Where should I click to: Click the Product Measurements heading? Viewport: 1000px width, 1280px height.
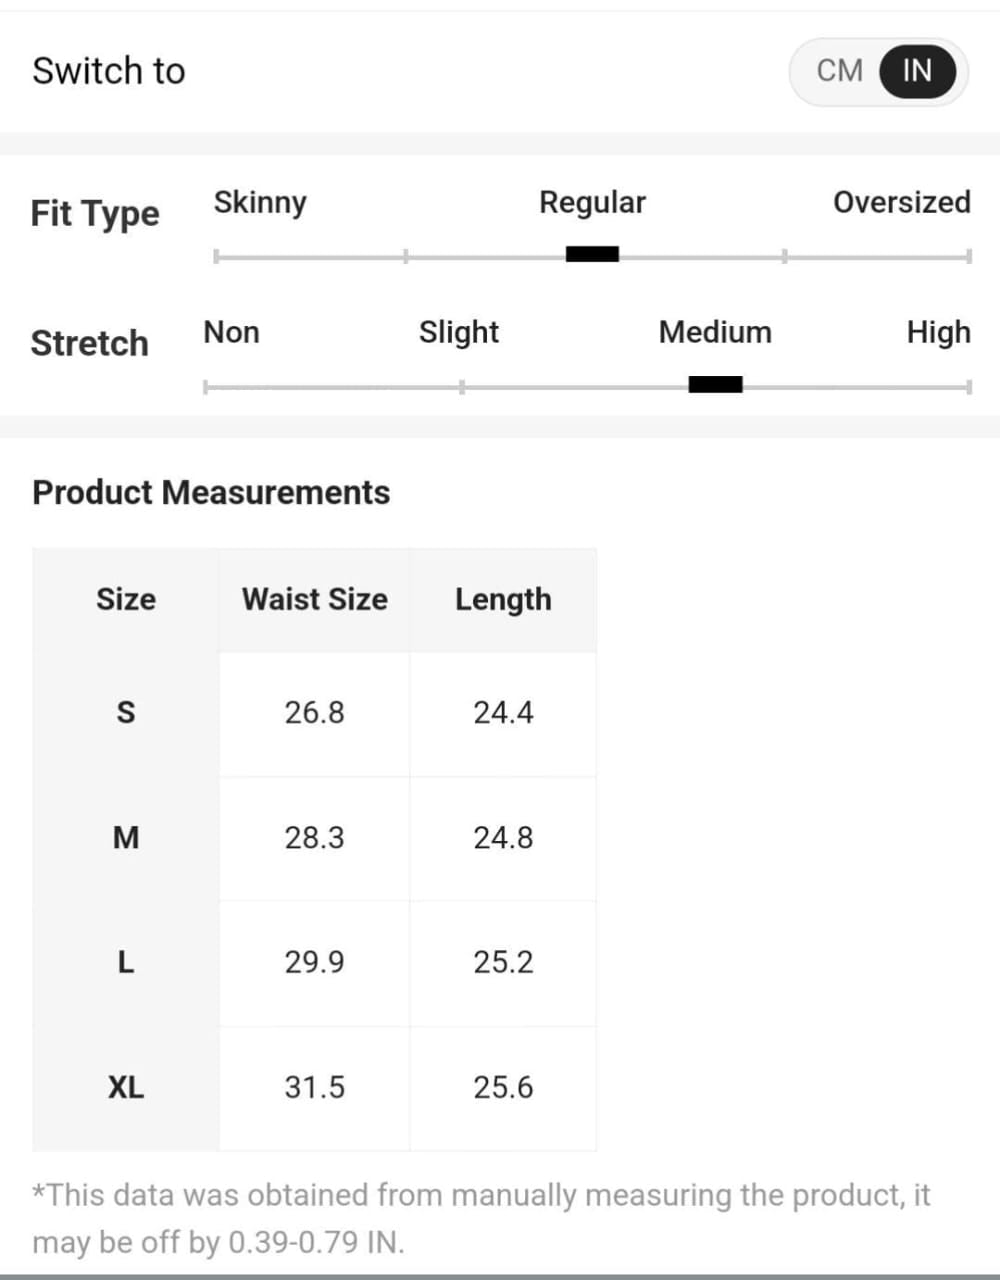tap(211, 492)
